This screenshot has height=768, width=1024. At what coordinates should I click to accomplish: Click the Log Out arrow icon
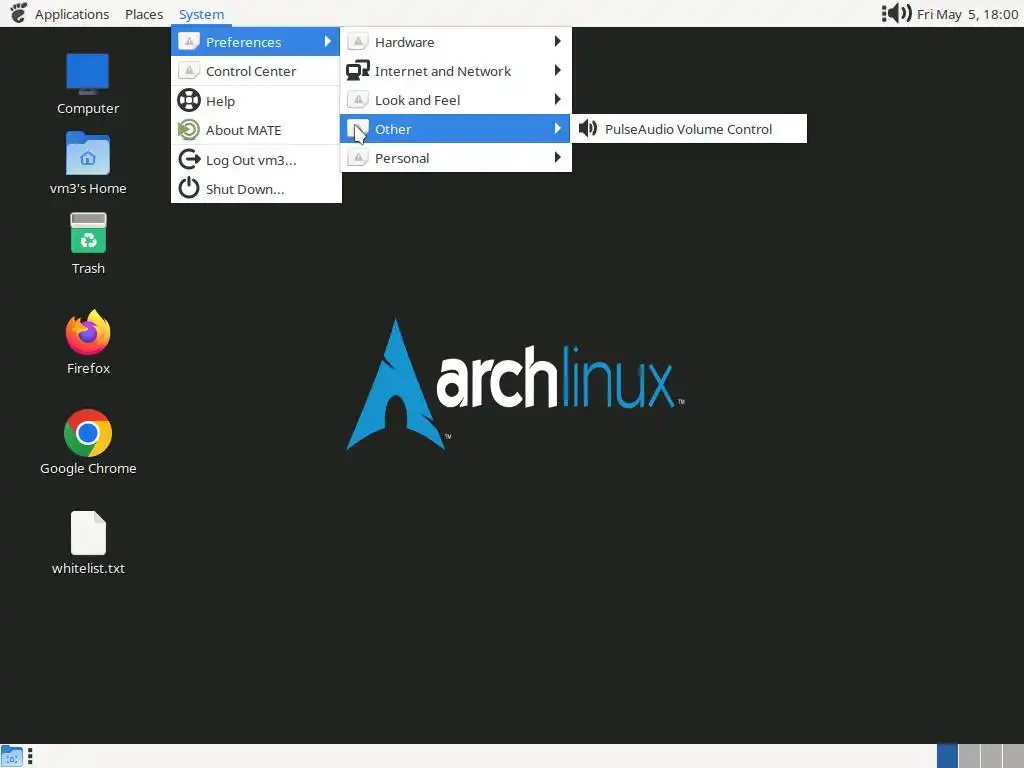click(189, 159)
